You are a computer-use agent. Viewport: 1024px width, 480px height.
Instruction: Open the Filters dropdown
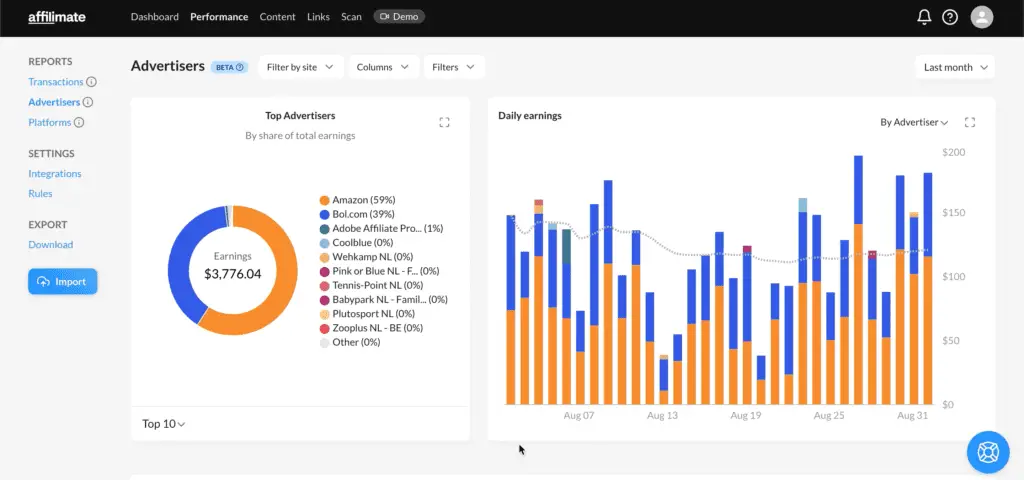[454, 67]
